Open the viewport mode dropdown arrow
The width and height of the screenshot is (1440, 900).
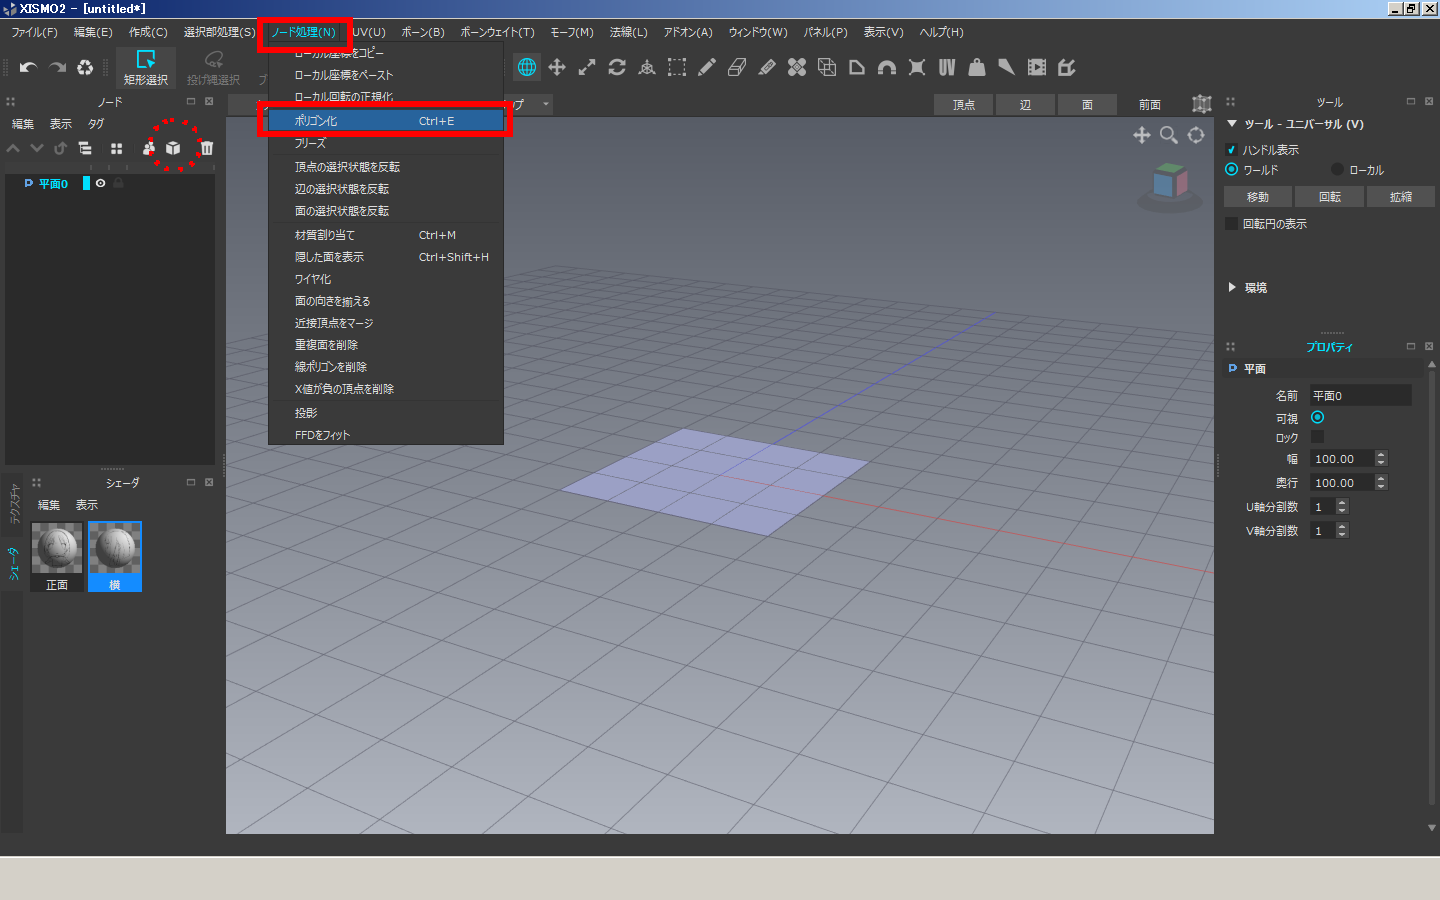[x=546, y=104]
